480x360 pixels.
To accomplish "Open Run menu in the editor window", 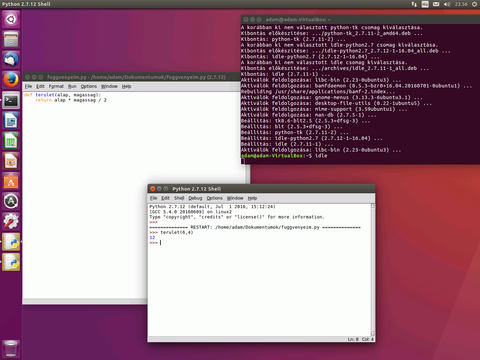I will (72, 86).
